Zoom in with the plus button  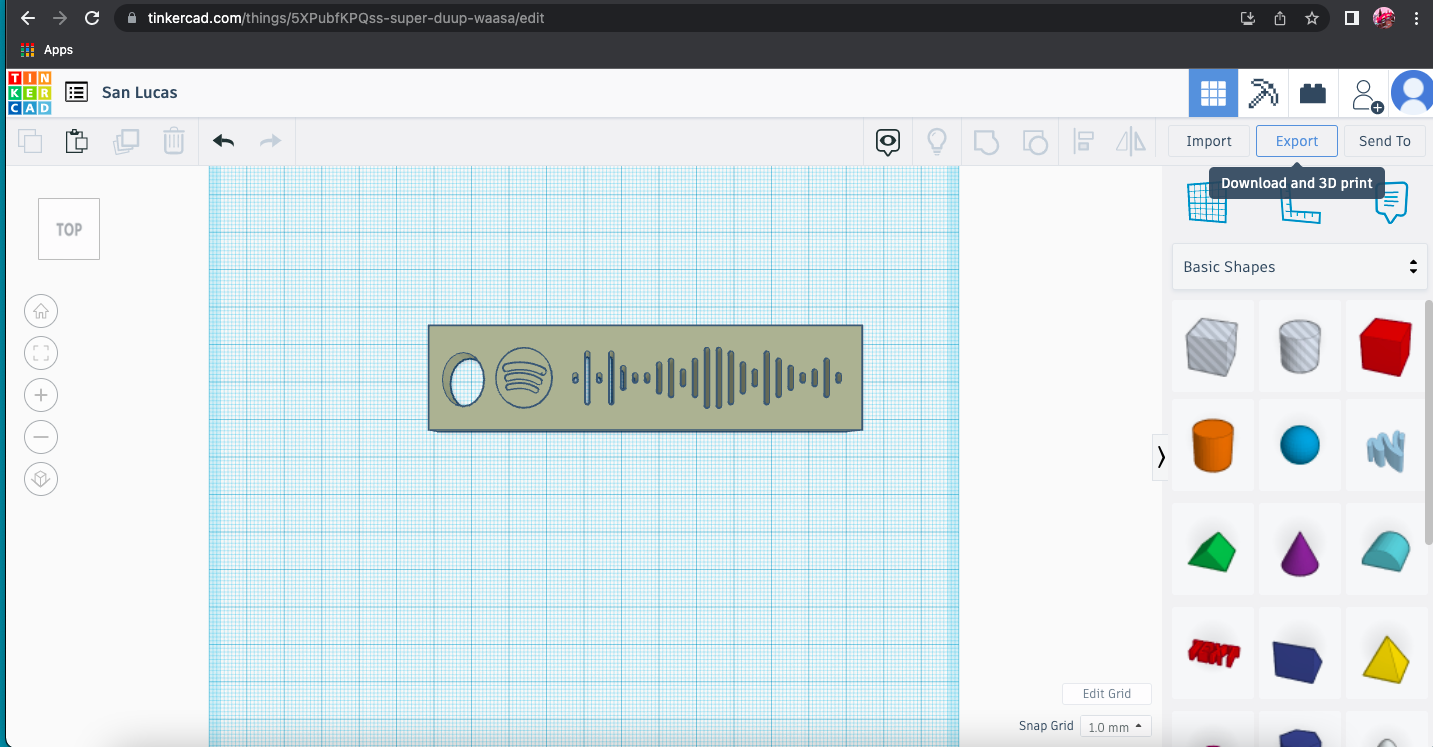coord(41,395)
